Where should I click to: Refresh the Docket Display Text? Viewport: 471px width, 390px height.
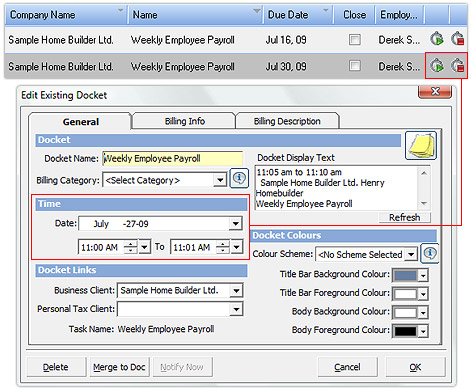click(x=405, y=217)
